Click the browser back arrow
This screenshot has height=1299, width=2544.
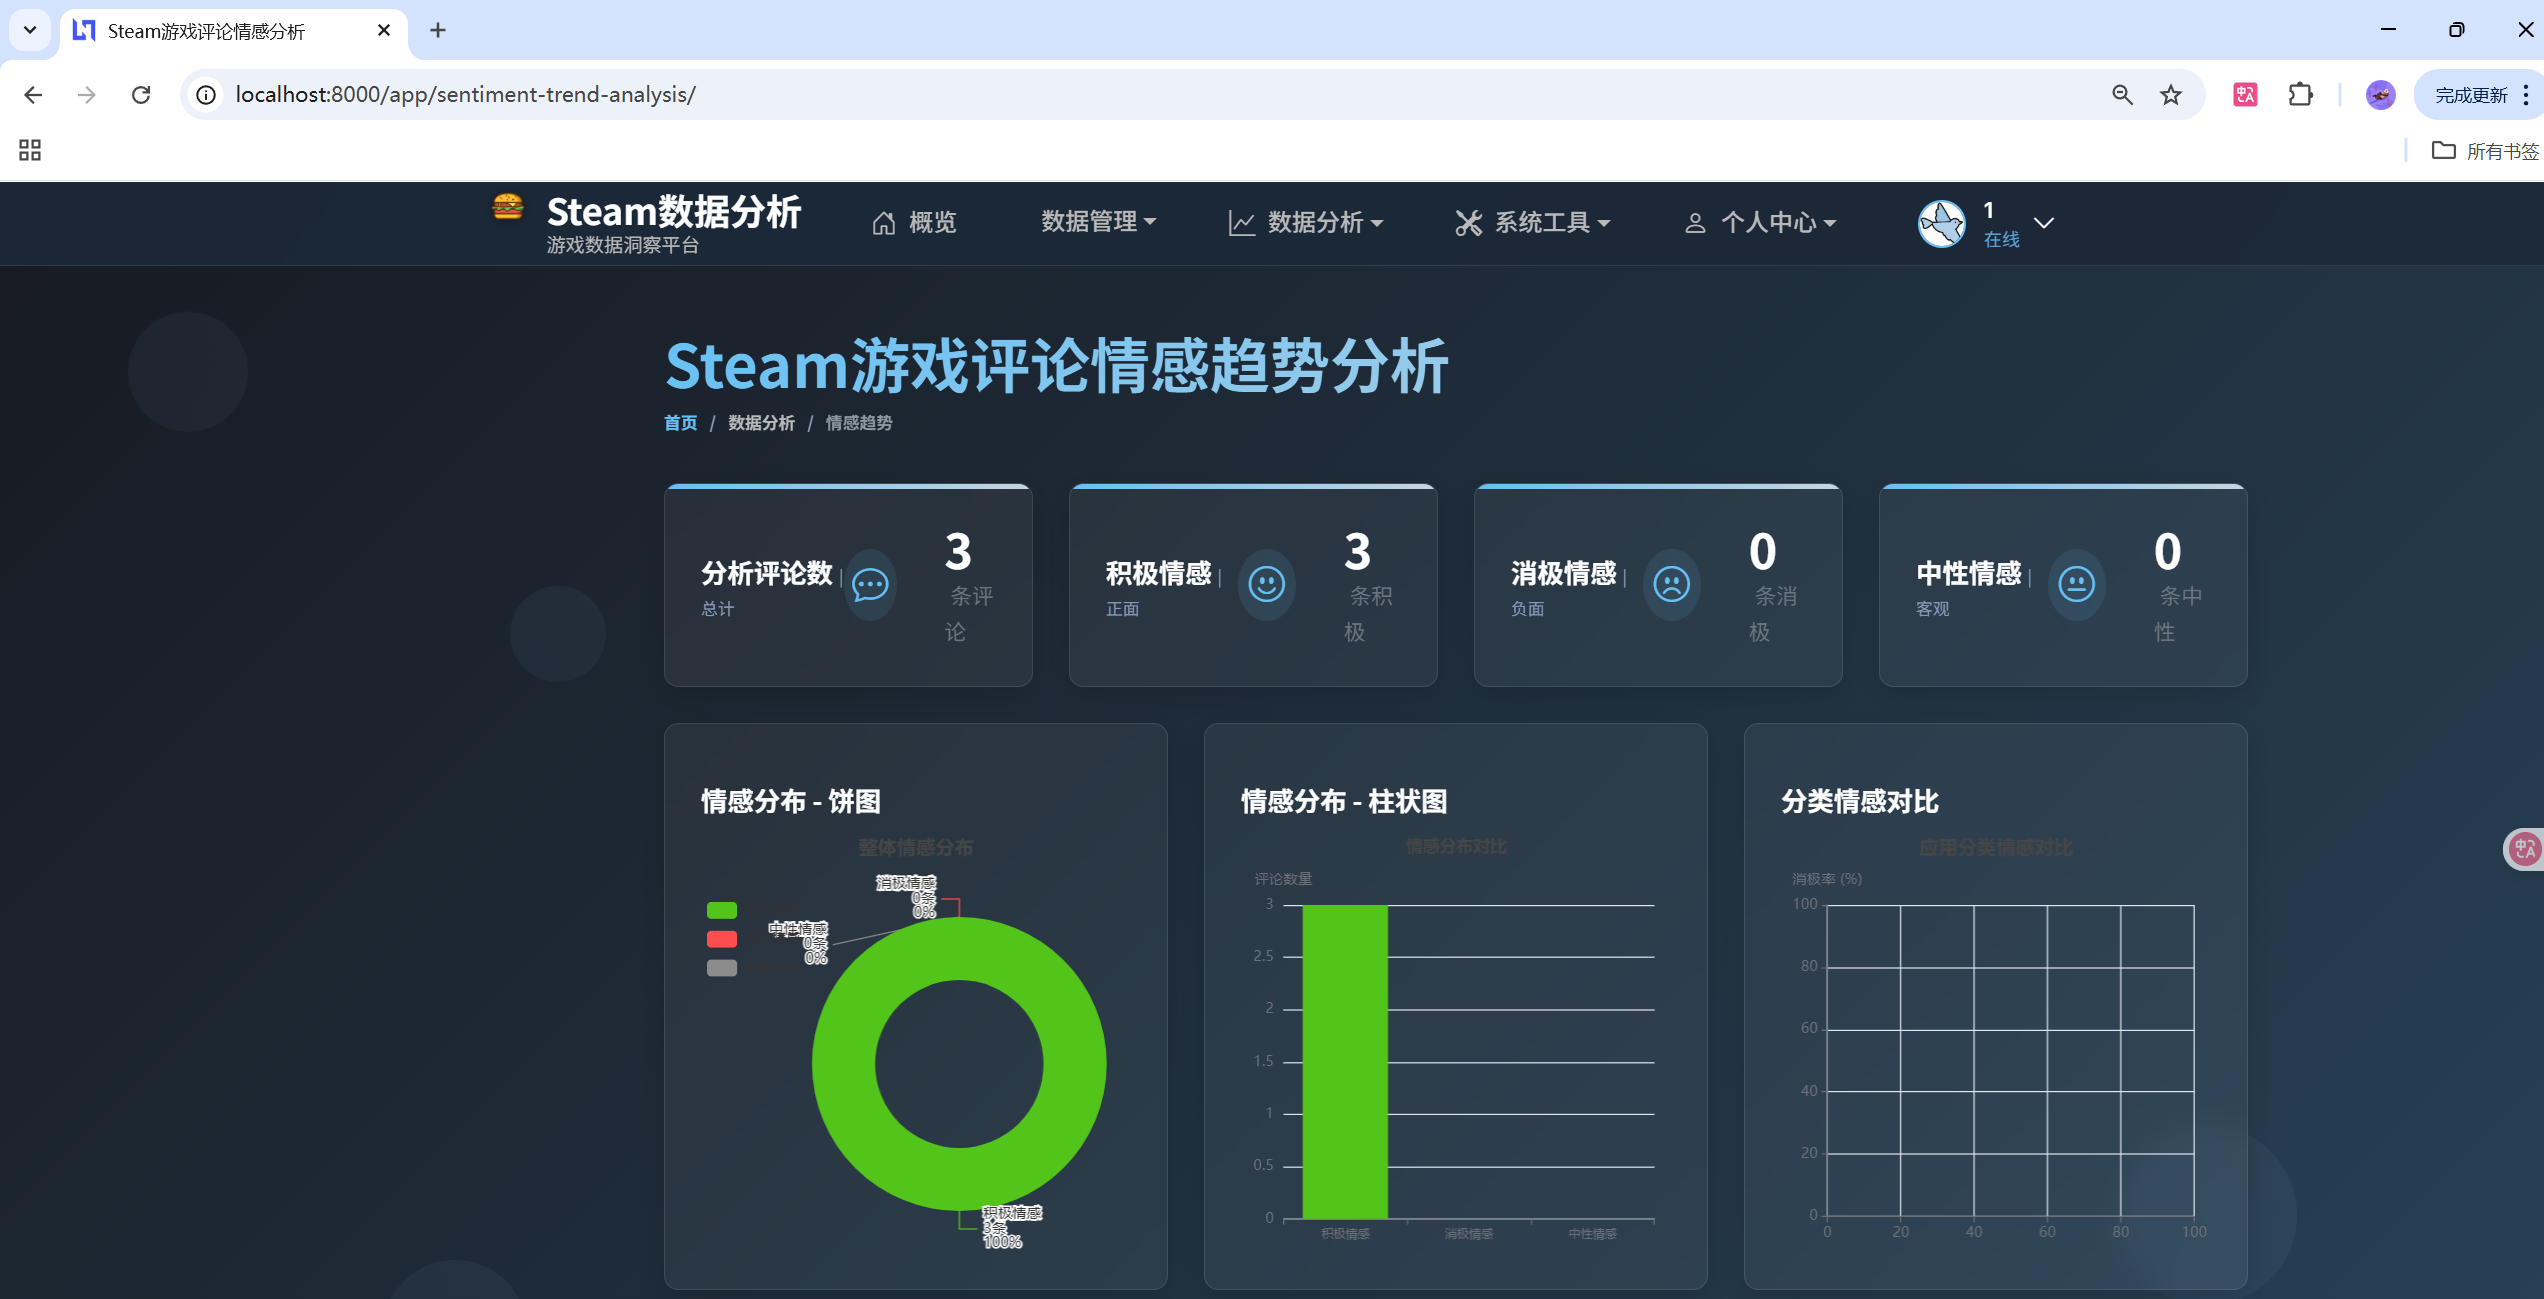[33, 95]
